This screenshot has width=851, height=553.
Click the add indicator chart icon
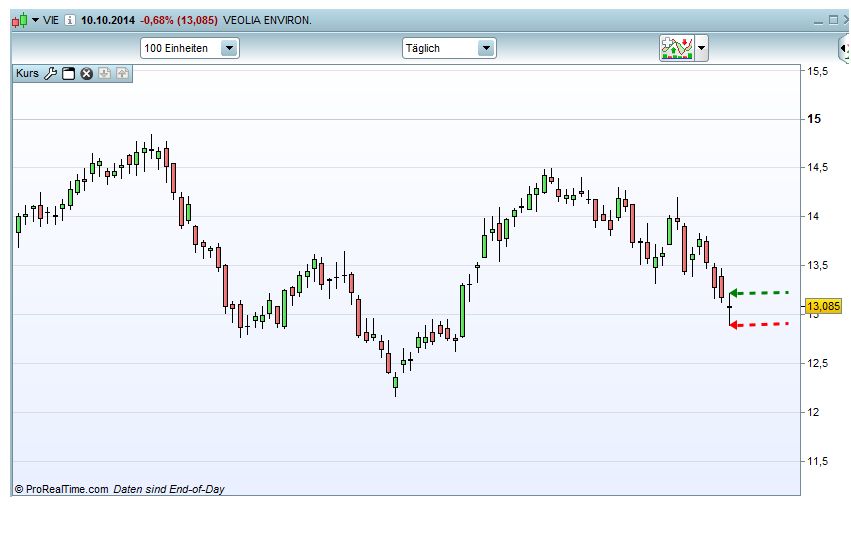tap(677, 48)
